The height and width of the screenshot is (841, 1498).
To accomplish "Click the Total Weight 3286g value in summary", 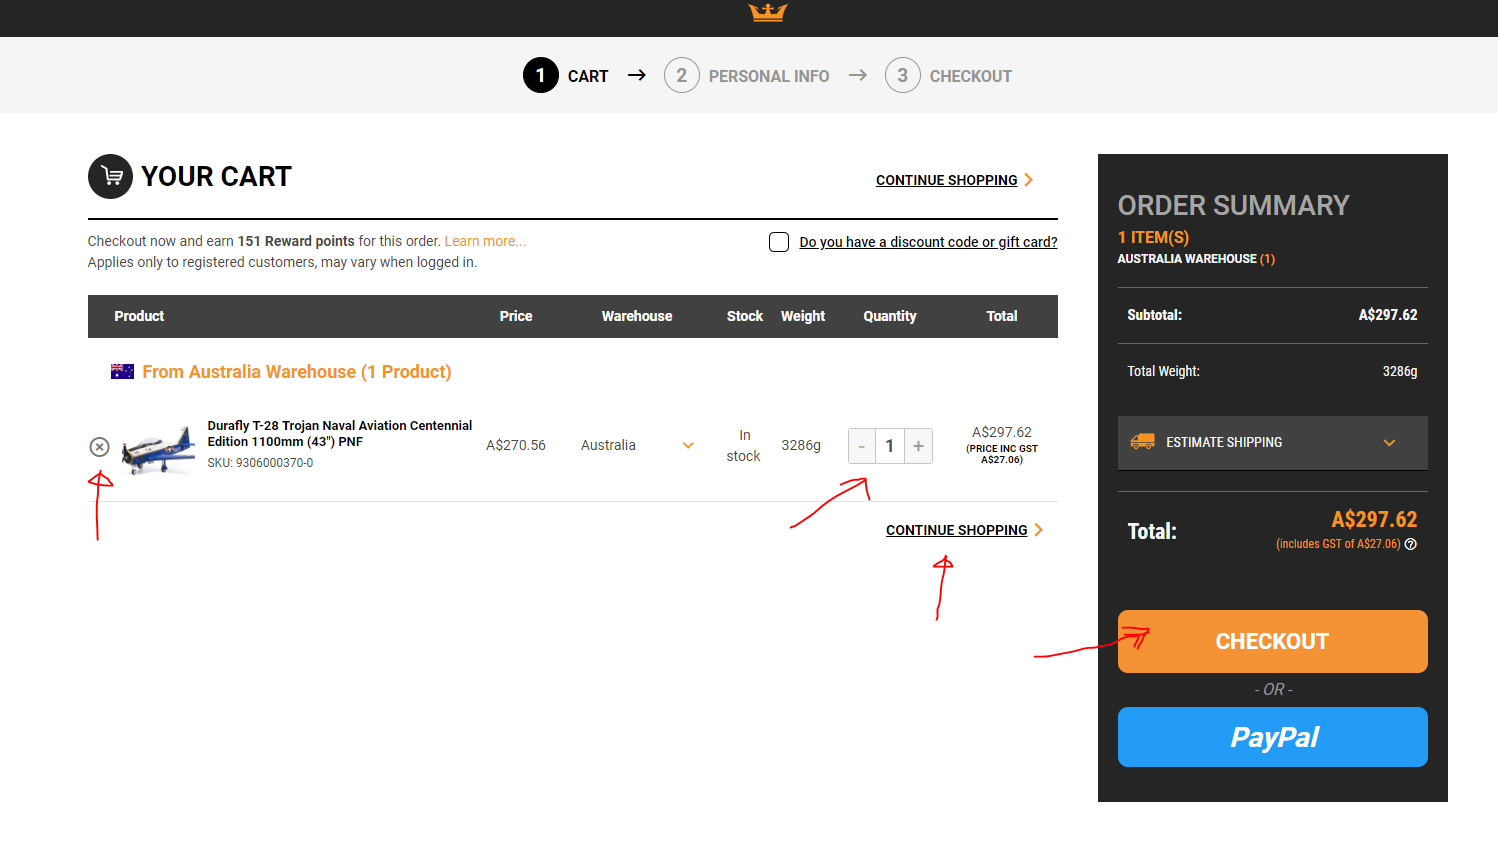I will click(1400, 371).
